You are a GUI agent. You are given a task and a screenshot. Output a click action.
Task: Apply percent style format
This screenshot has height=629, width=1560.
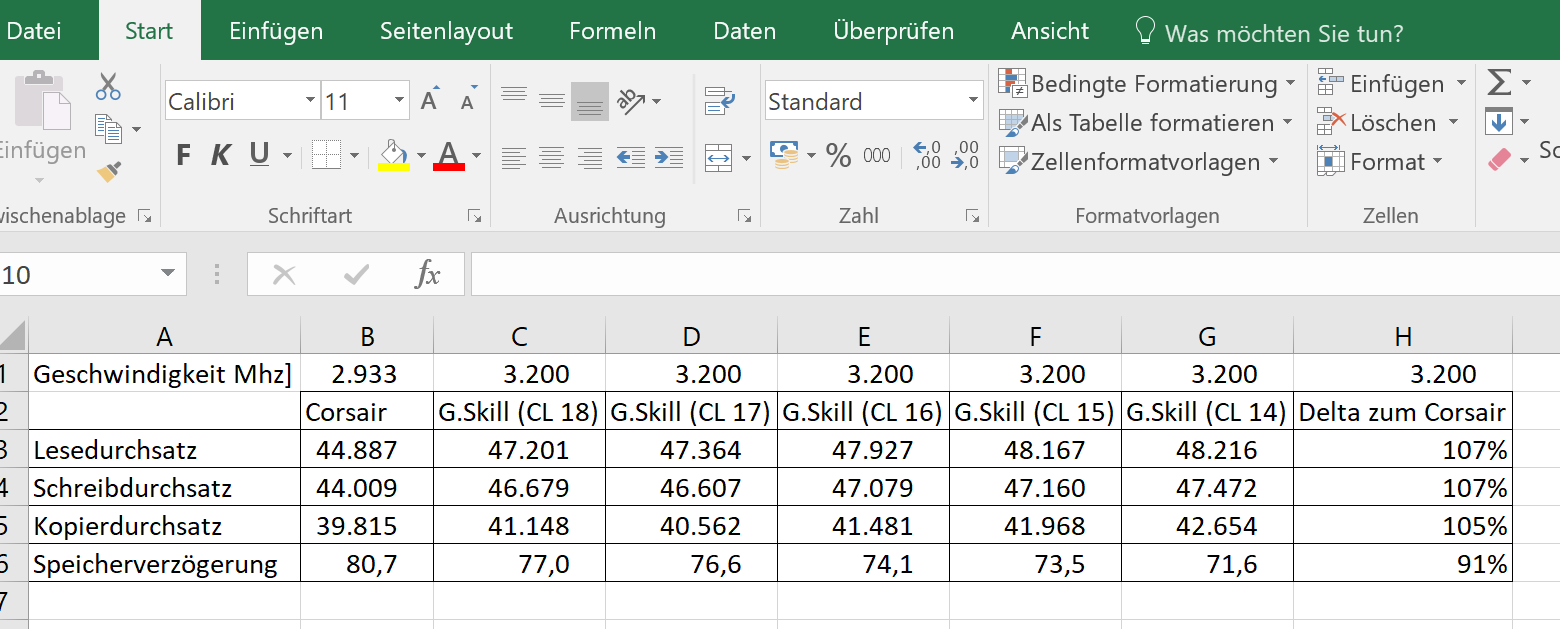[838, 155]
